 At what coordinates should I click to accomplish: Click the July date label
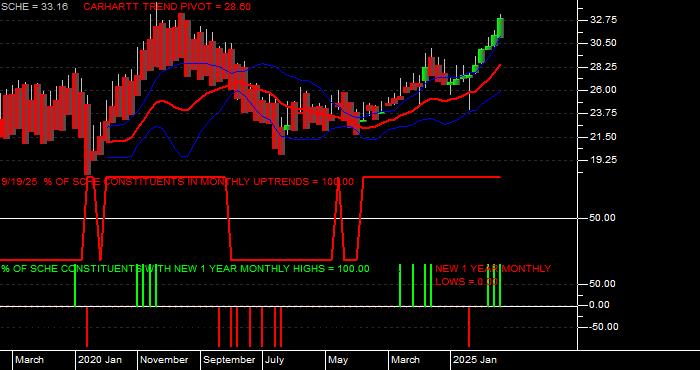pyautogui.click(x=275, y=360)
